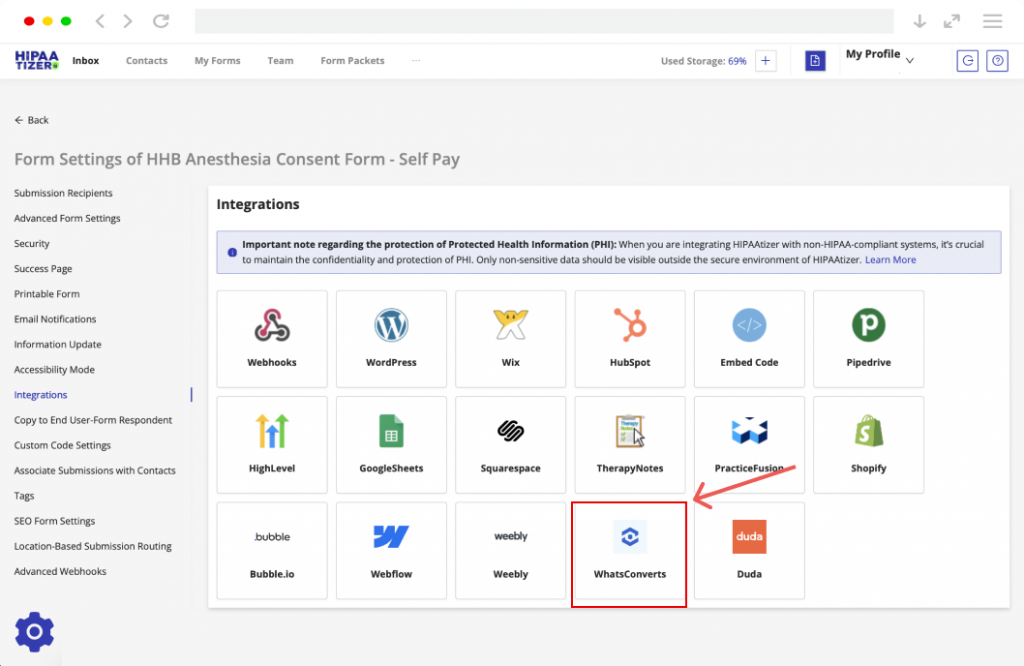Open the browser hamburger menu
1024x666 pixels.
pyautogui.click(x=992, y=21)
